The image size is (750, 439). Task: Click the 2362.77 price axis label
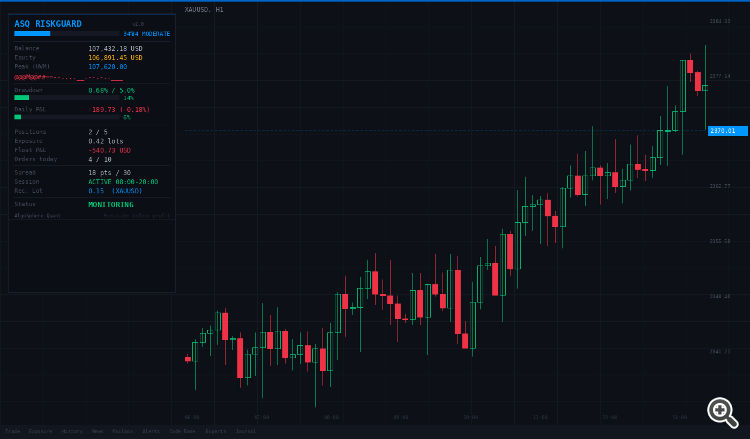[x=720, y=186]
